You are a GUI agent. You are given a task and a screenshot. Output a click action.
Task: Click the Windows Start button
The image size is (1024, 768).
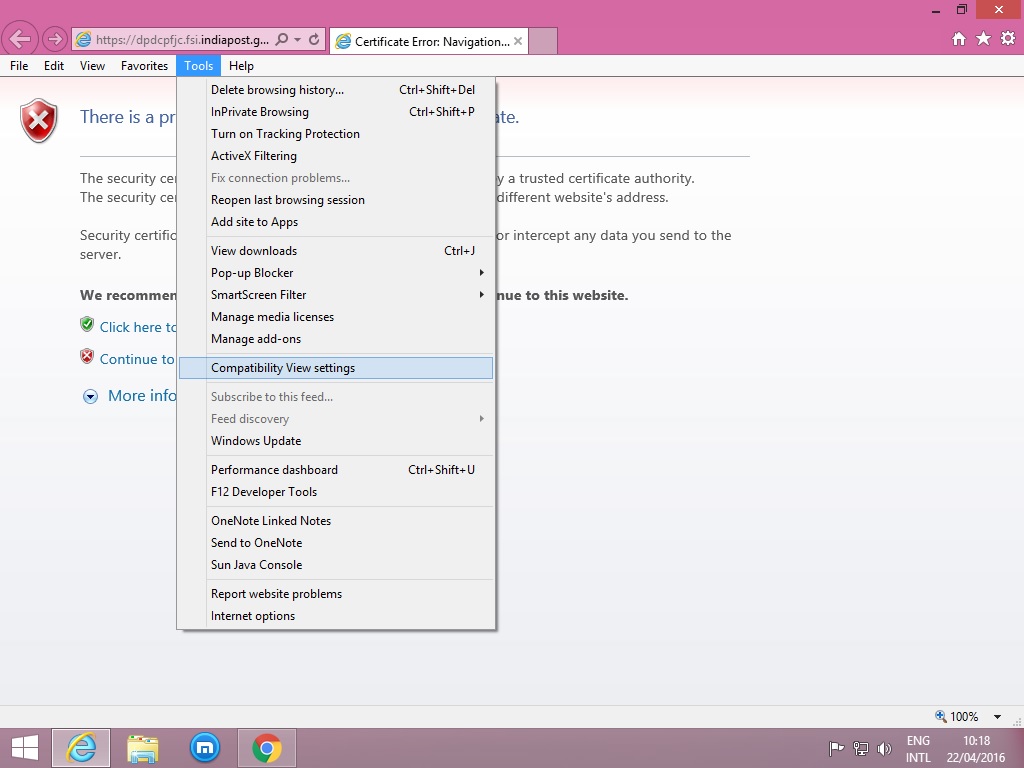[24, 747]
